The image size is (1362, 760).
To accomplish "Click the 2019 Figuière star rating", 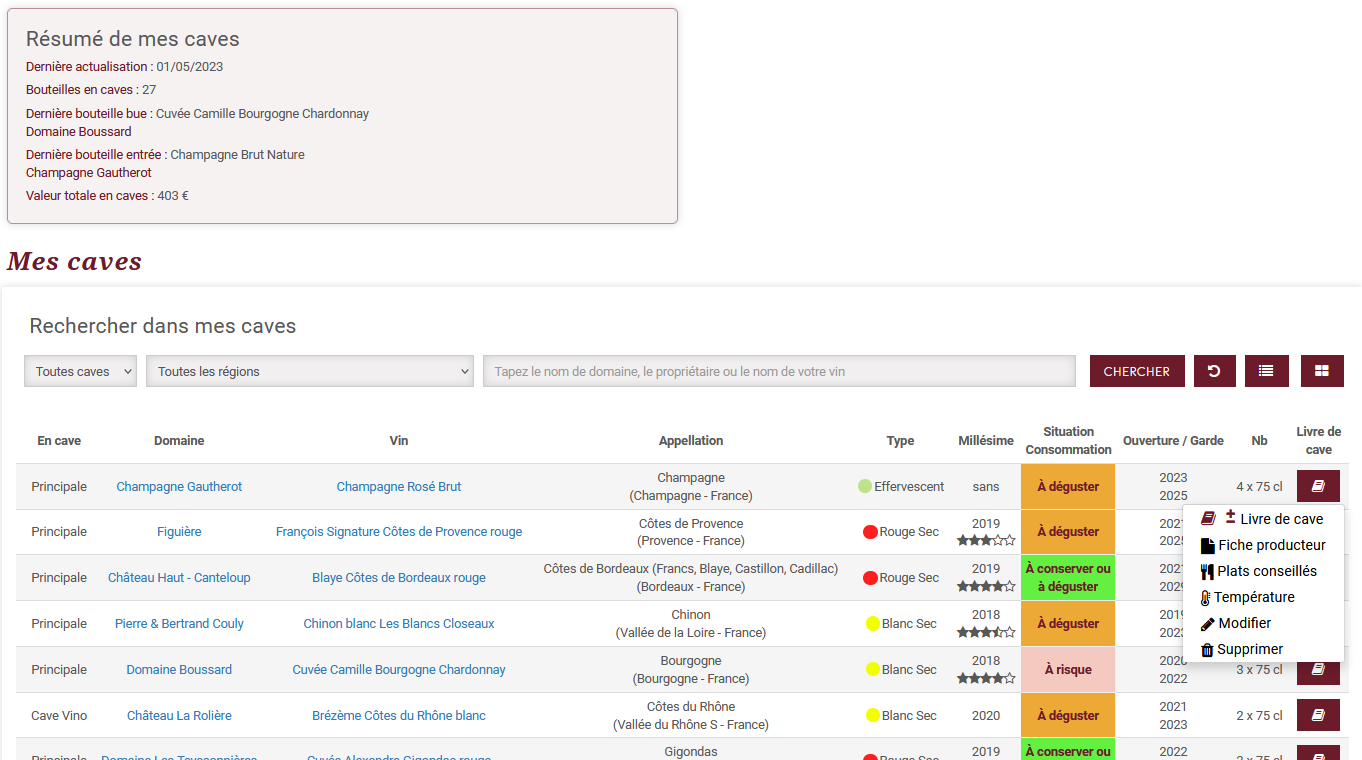I will point(985,541).
